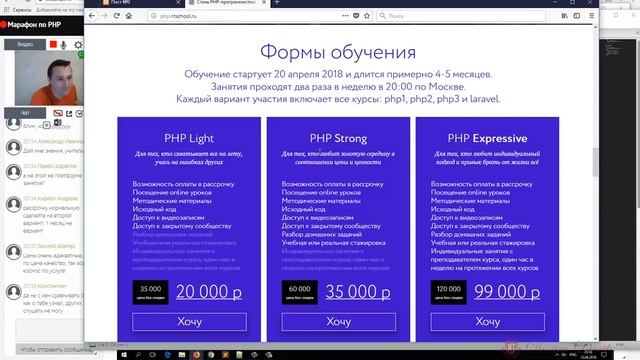640x360 pixels.
Task: Click the old price badge 35 000
Action: tap(150, 292)
